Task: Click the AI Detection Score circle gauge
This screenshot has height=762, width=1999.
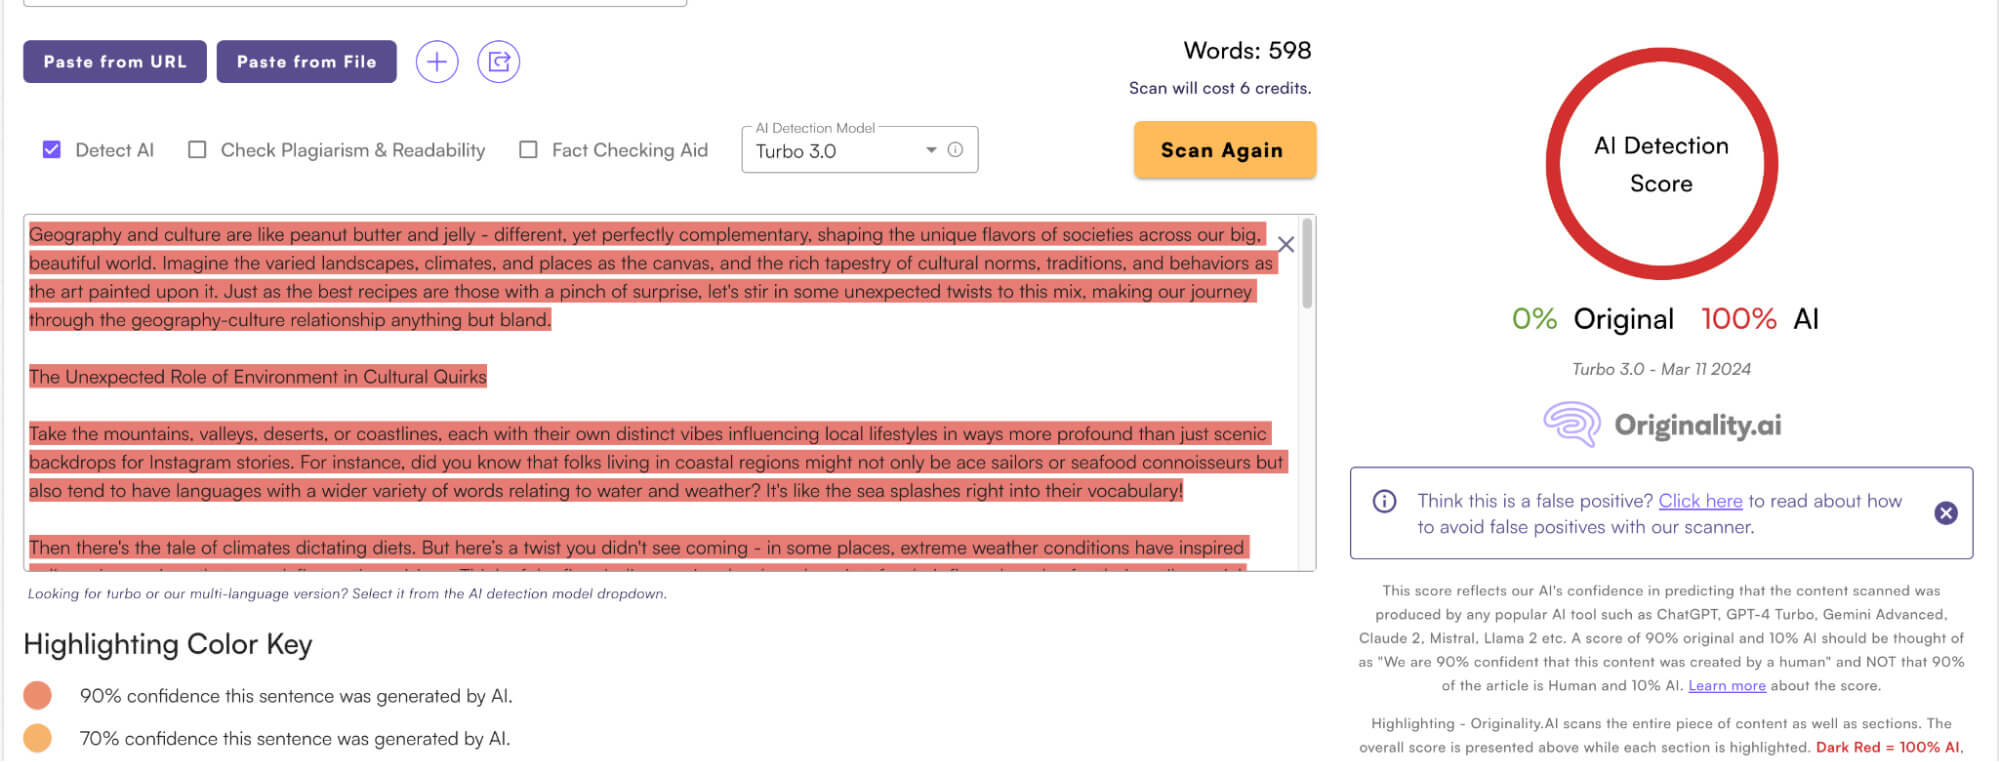Action: click(1661, 164)
